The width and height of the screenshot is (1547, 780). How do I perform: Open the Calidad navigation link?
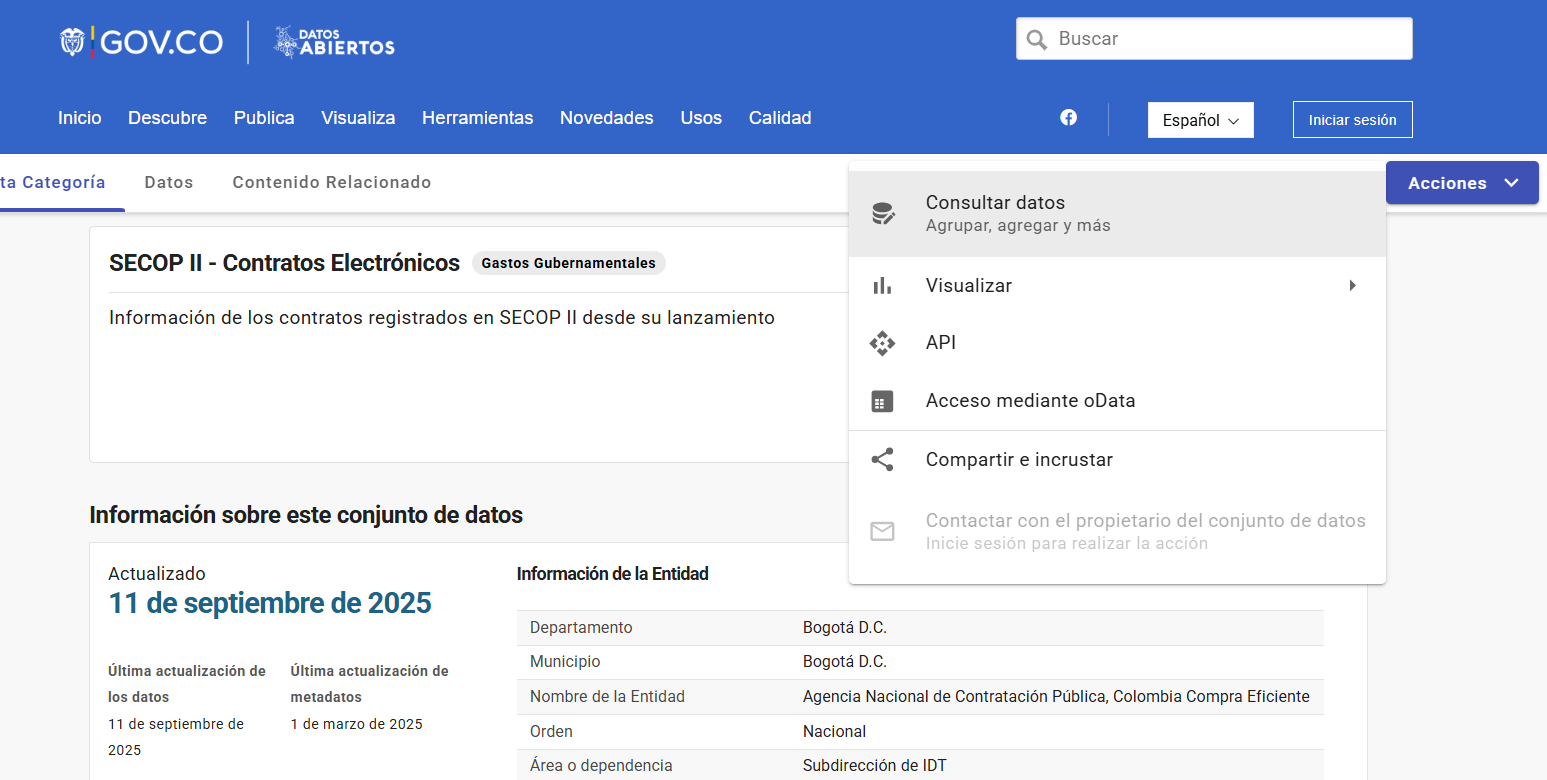coord(780,118)
